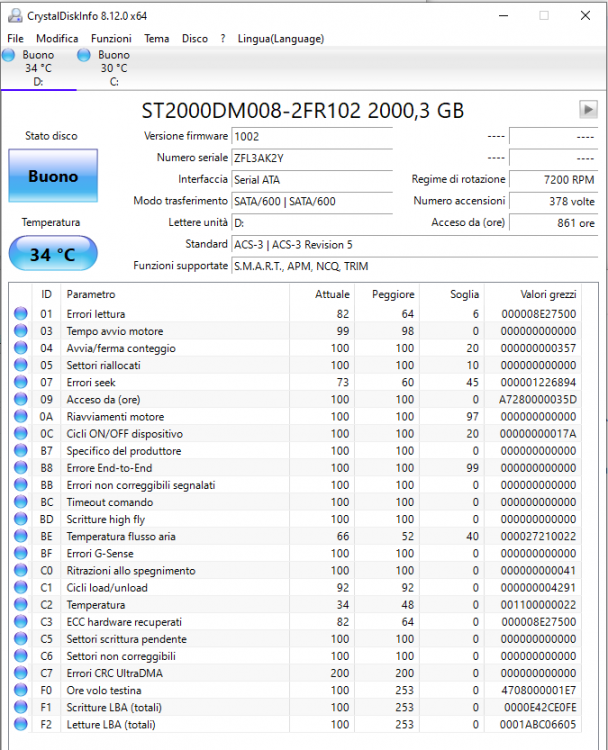Click status orb for Errori lettura row

[x=21, y=314]
